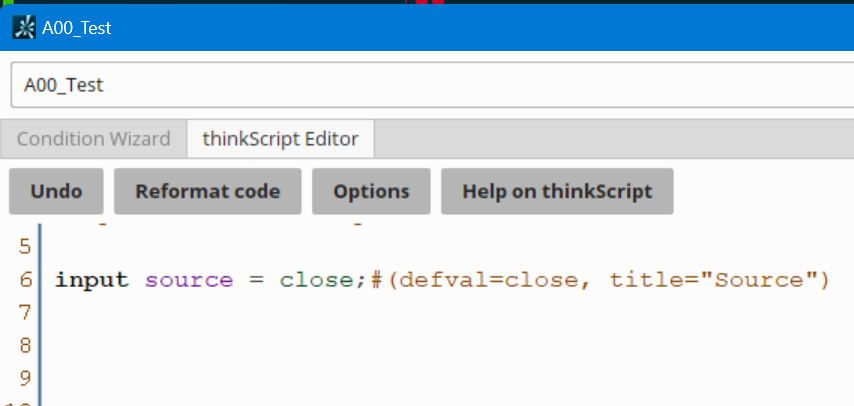This screenshot has width=854, height=406.
Task: Open Help on thinkScript
Action: [557, 191]
